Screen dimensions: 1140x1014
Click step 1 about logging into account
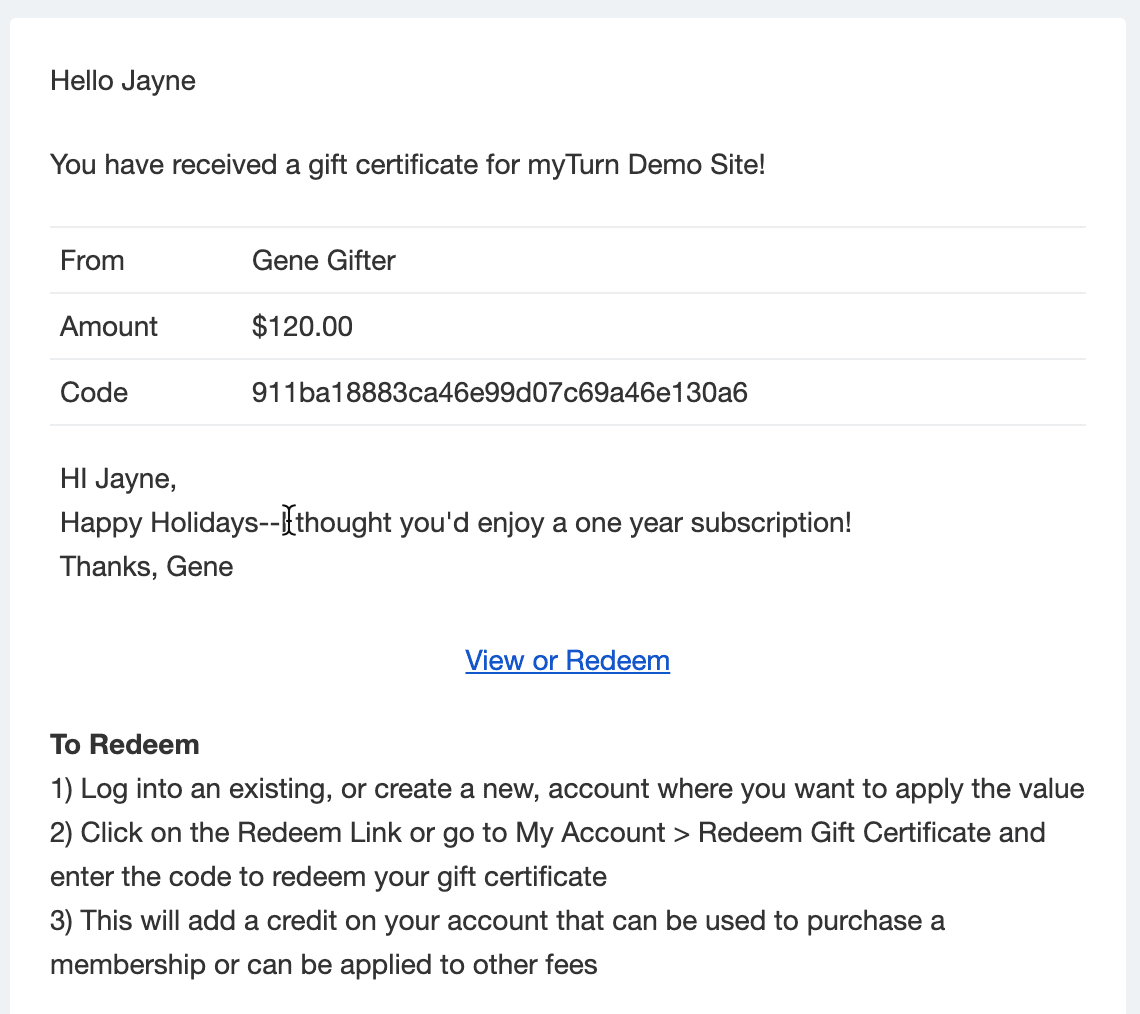[x=567, y=789]
